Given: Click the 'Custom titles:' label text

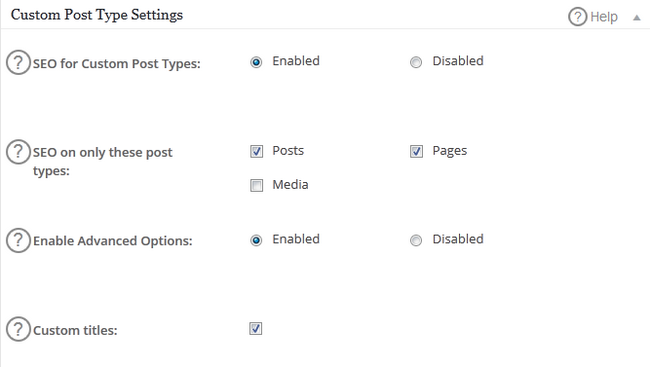Looking at the screenshot, I should click(x=75, y=331).
